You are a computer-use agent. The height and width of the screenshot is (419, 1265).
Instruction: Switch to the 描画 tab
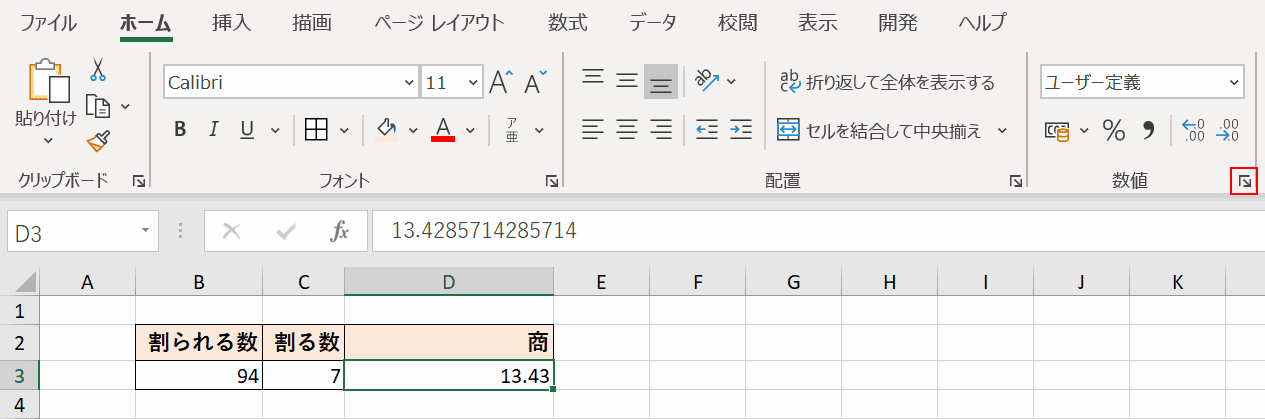pos(313,22)
